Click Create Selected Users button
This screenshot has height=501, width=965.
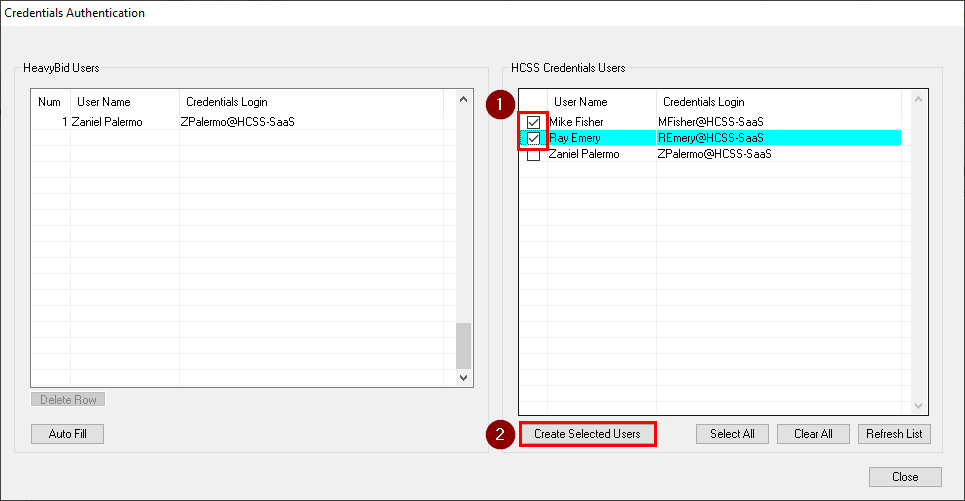point(587,434)
